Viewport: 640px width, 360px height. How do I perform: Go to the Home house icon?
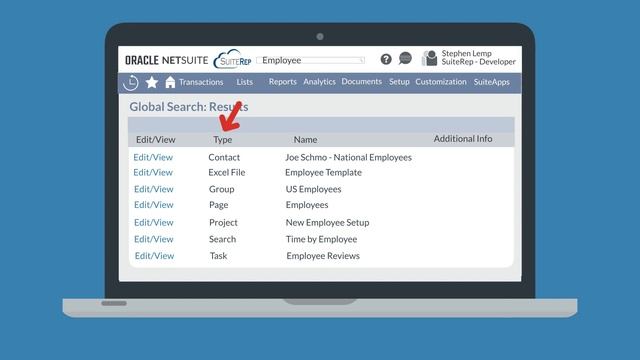pyautogui.click(x=170, y=82)
